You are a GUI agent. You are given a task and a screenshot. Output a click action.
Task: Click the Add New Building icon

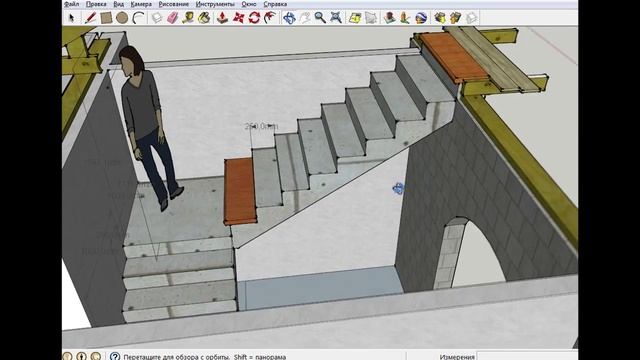click(x=390, y=18)
